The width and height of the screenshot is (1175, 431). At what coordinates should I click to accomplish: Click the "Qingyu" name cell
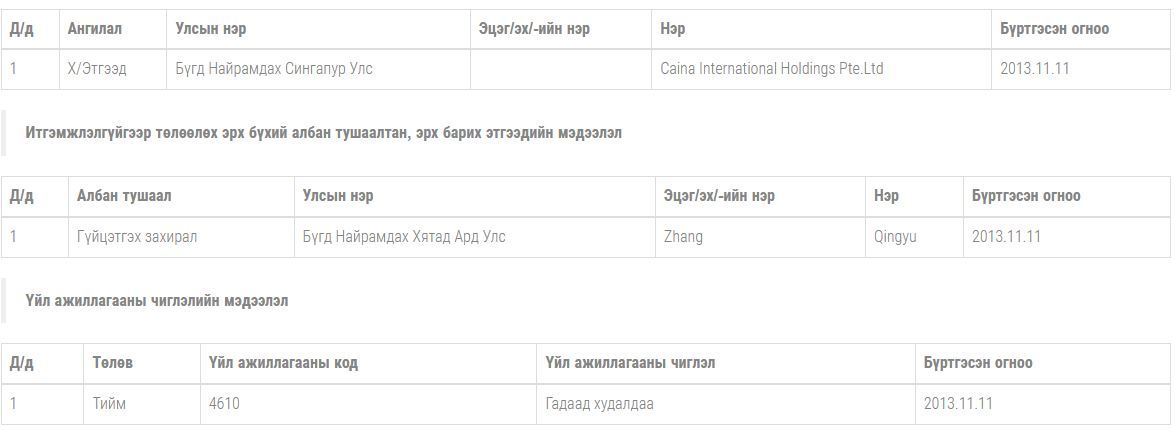click(x=895, y=237)
